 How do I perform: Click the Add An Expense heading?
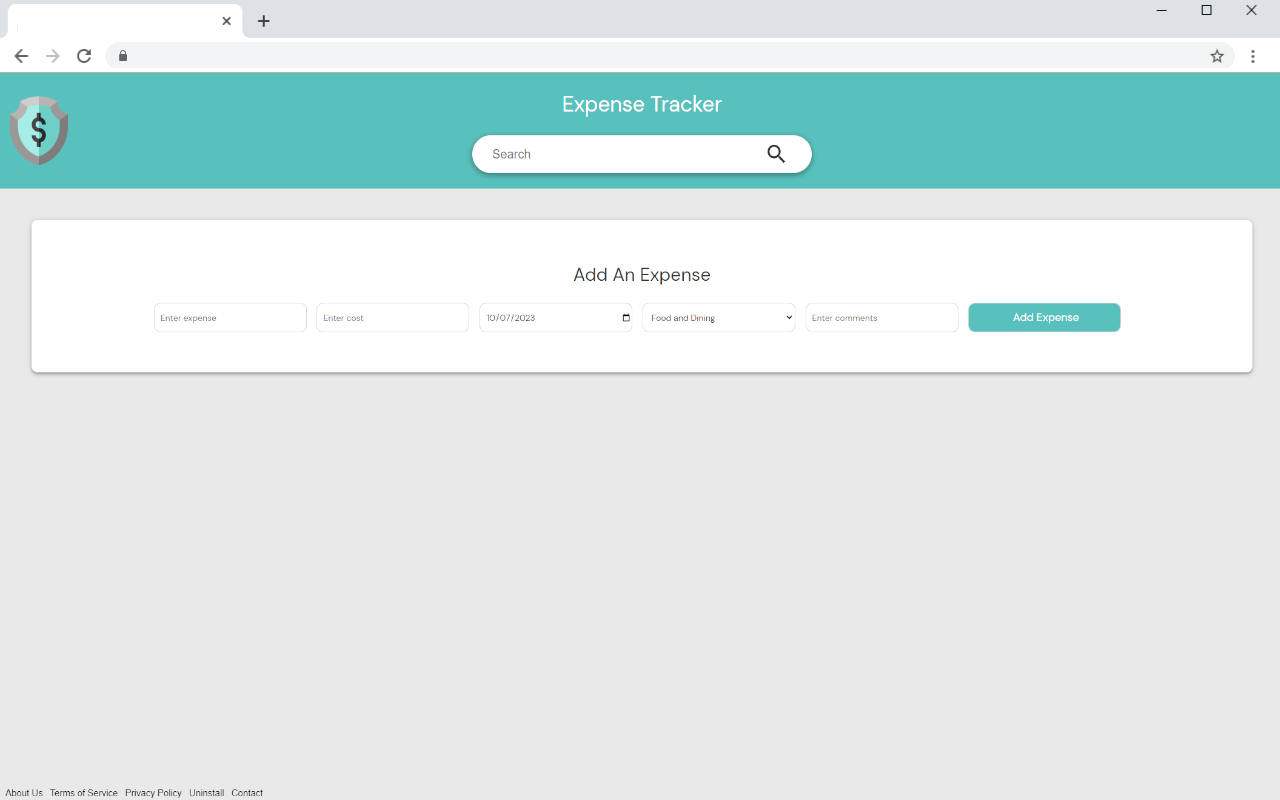pyautogui.click(x=642, y=275)
